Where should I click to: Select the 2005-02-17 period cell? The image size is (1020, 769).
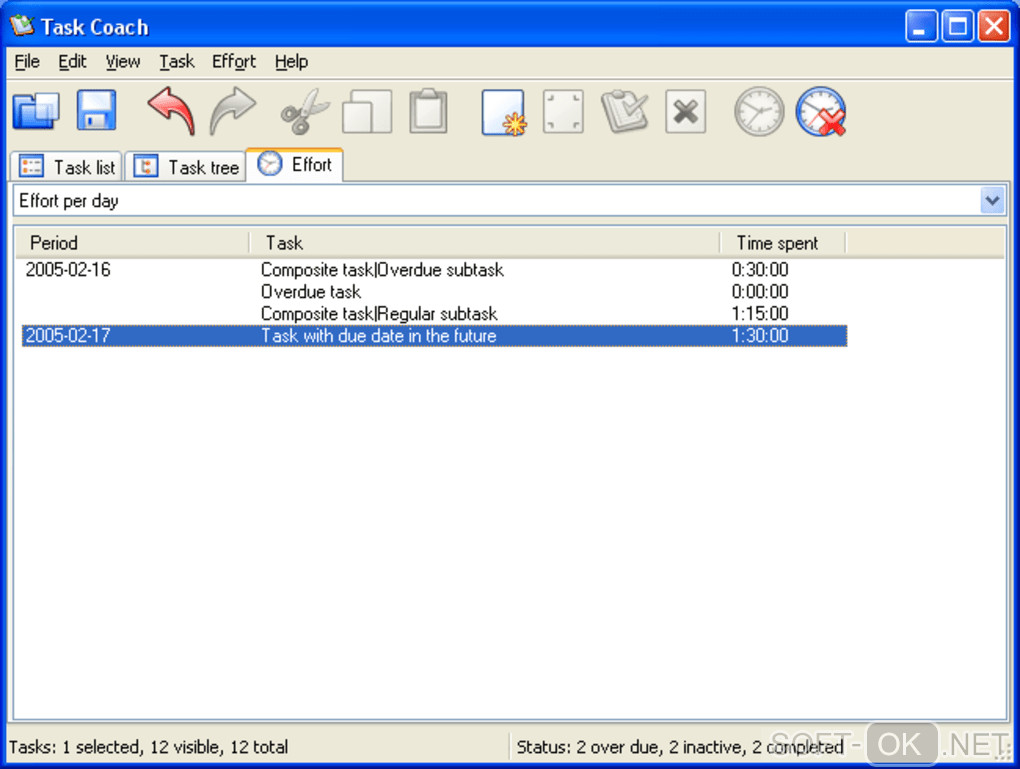68,336
